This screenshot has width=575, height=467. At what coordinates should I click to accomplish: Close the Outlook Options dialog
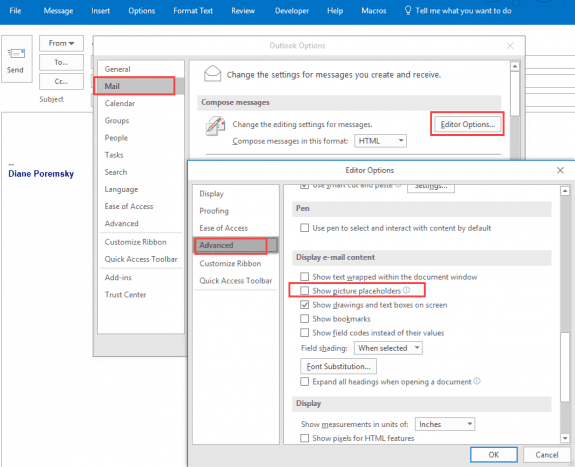pyautogui.click(x=510, y=46)
